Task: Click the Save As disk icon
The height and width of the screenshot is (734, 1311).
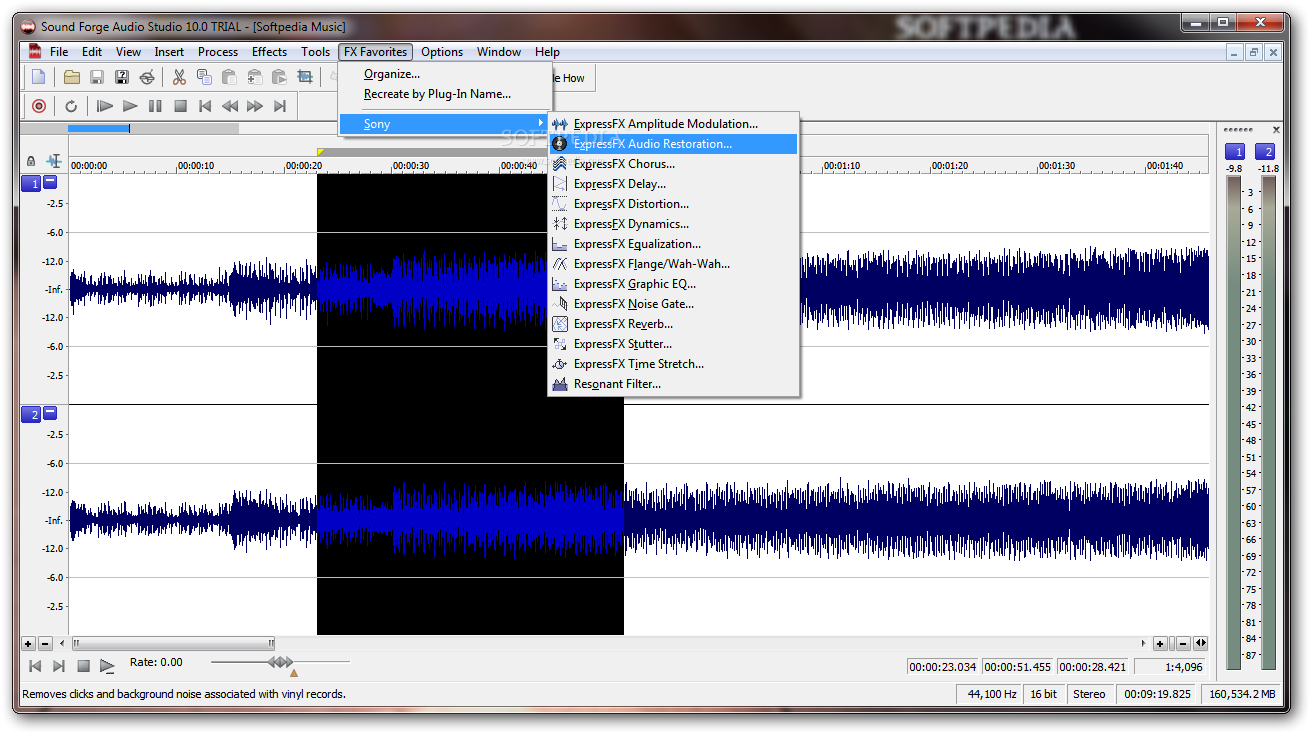Action: (122, 77)
